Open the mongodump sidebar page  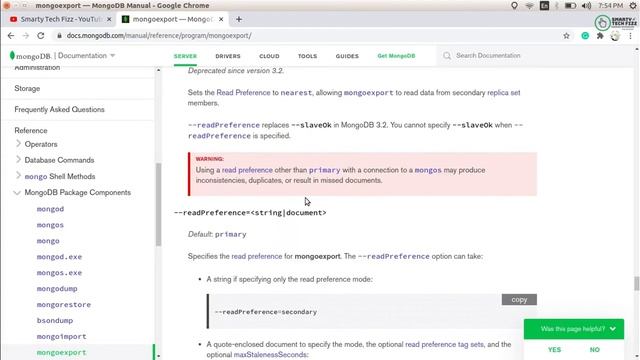[x=57, y=289]
